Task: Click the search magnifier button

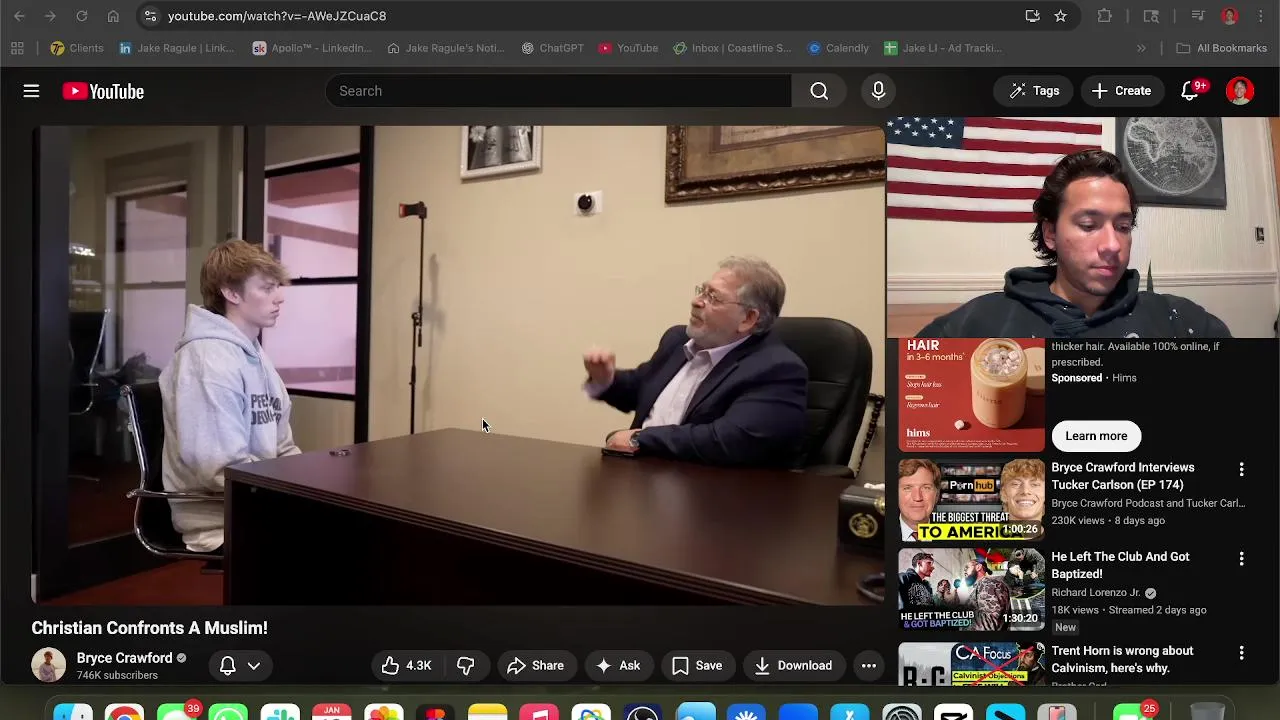Action: [819, 91]
